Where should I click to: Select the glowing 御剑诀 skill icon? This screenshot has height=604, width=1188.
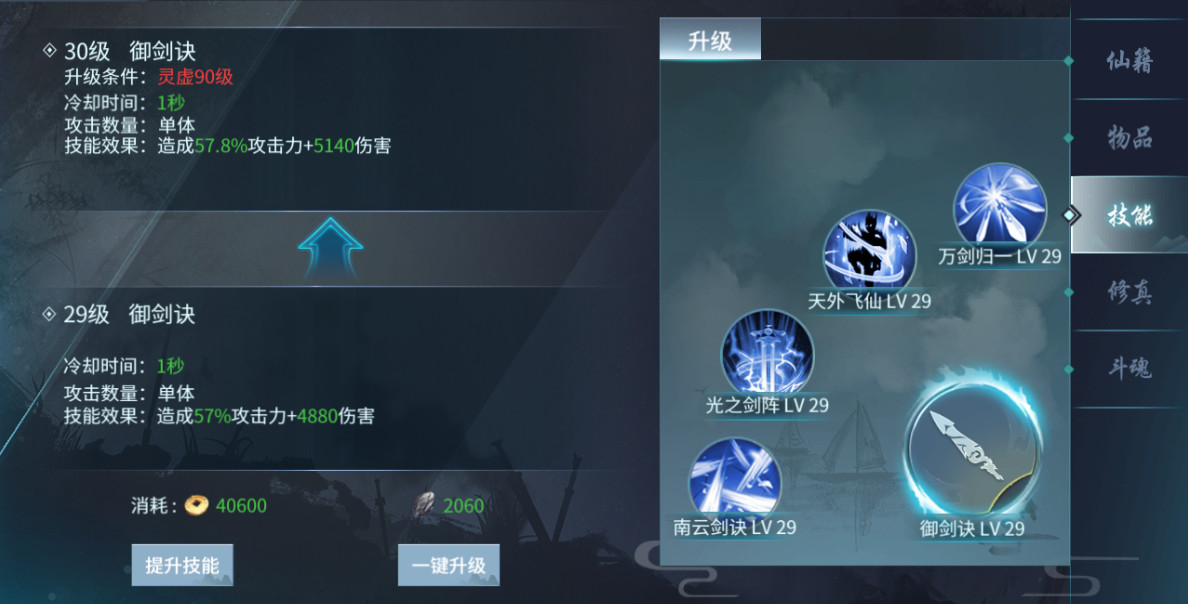click(974, 448)
